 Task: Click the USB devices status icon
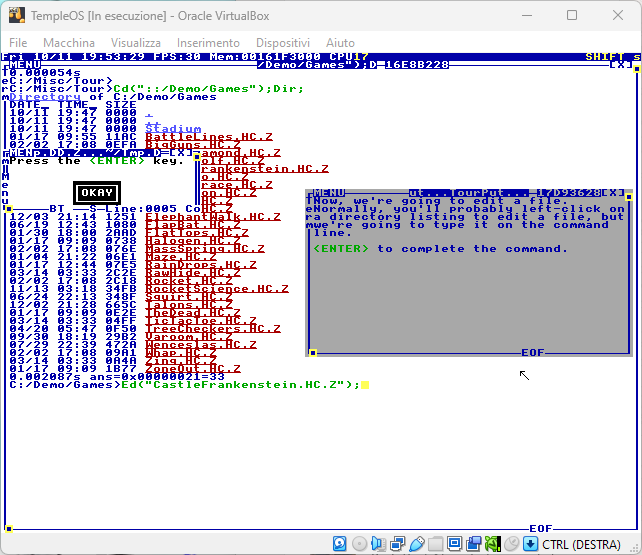(x=417, y=544)
